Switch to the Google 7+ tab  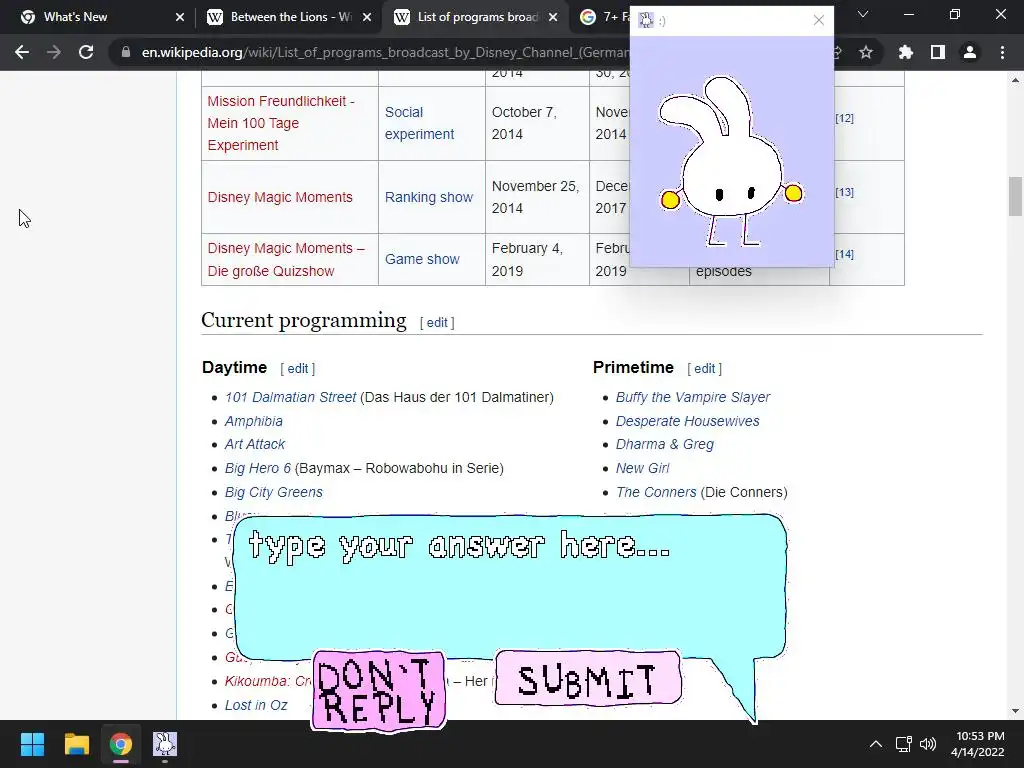(604, 17)
